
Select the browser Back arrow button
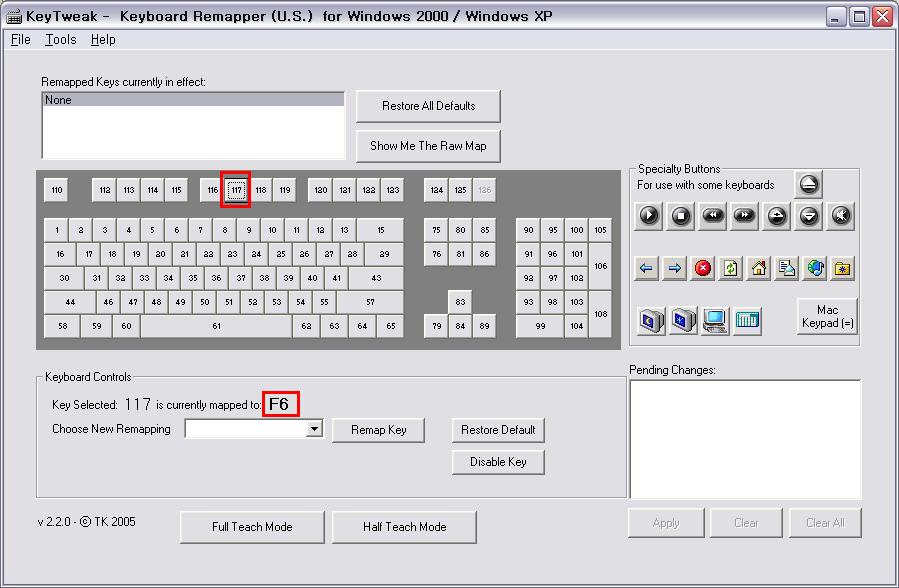point(646,268)
